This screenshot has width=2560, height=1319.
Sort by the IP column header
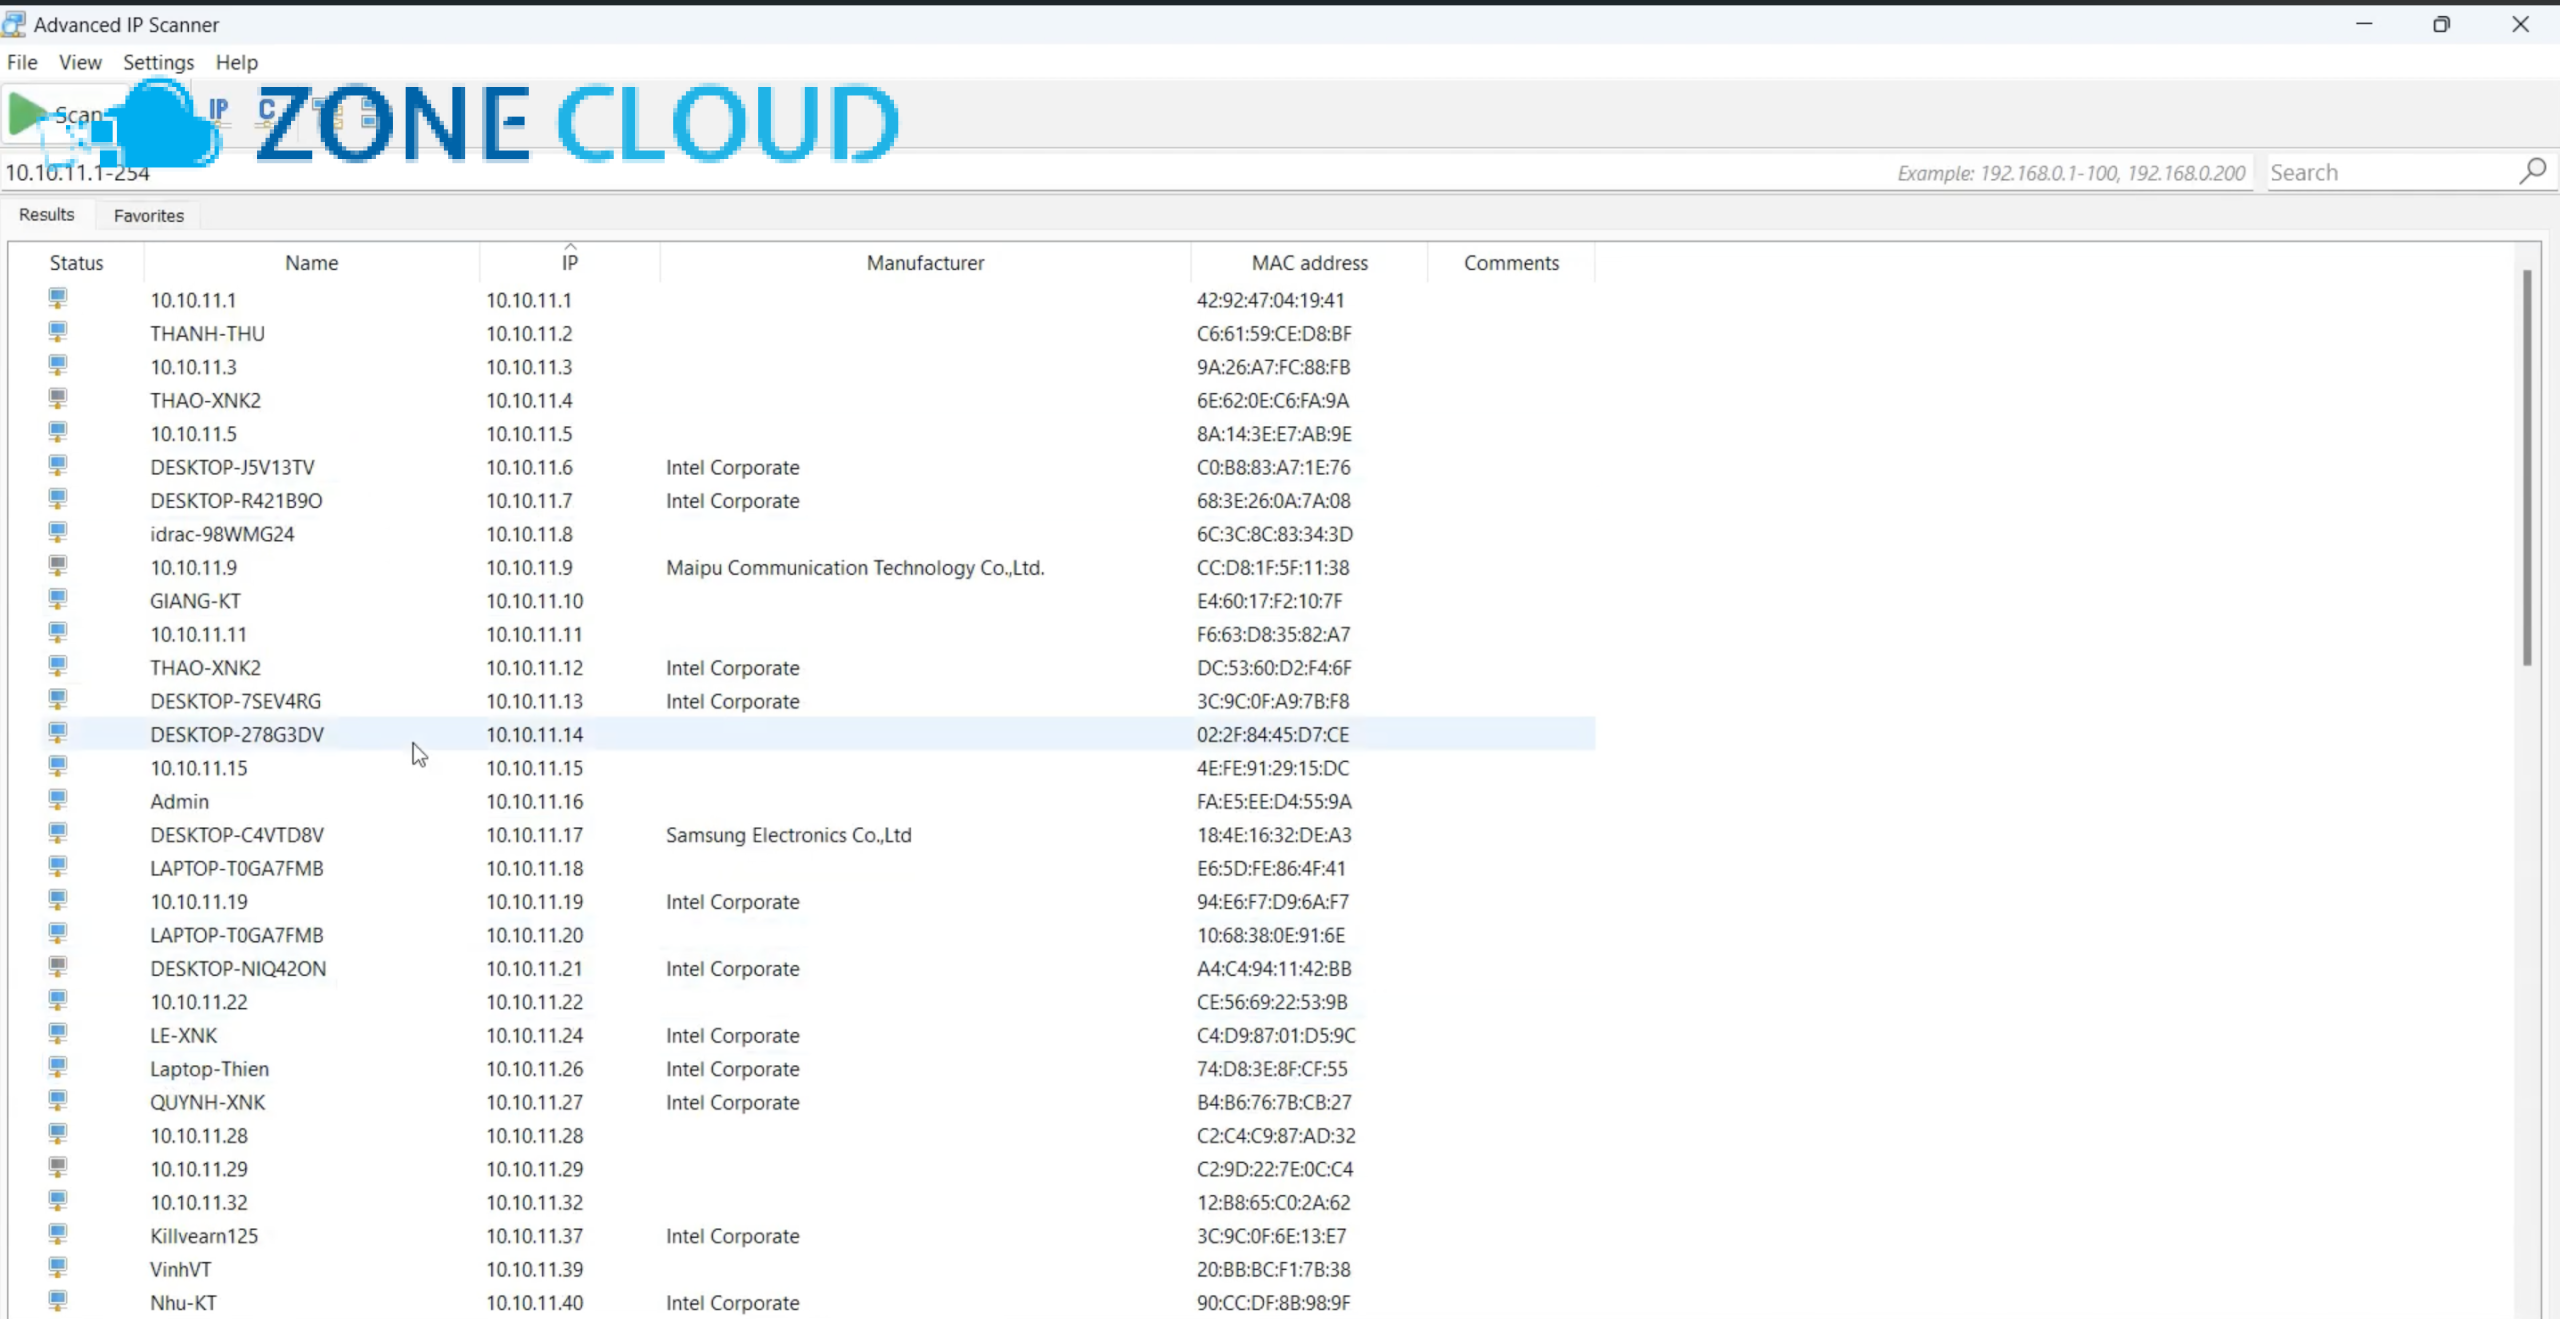click(x=569, y=263)
